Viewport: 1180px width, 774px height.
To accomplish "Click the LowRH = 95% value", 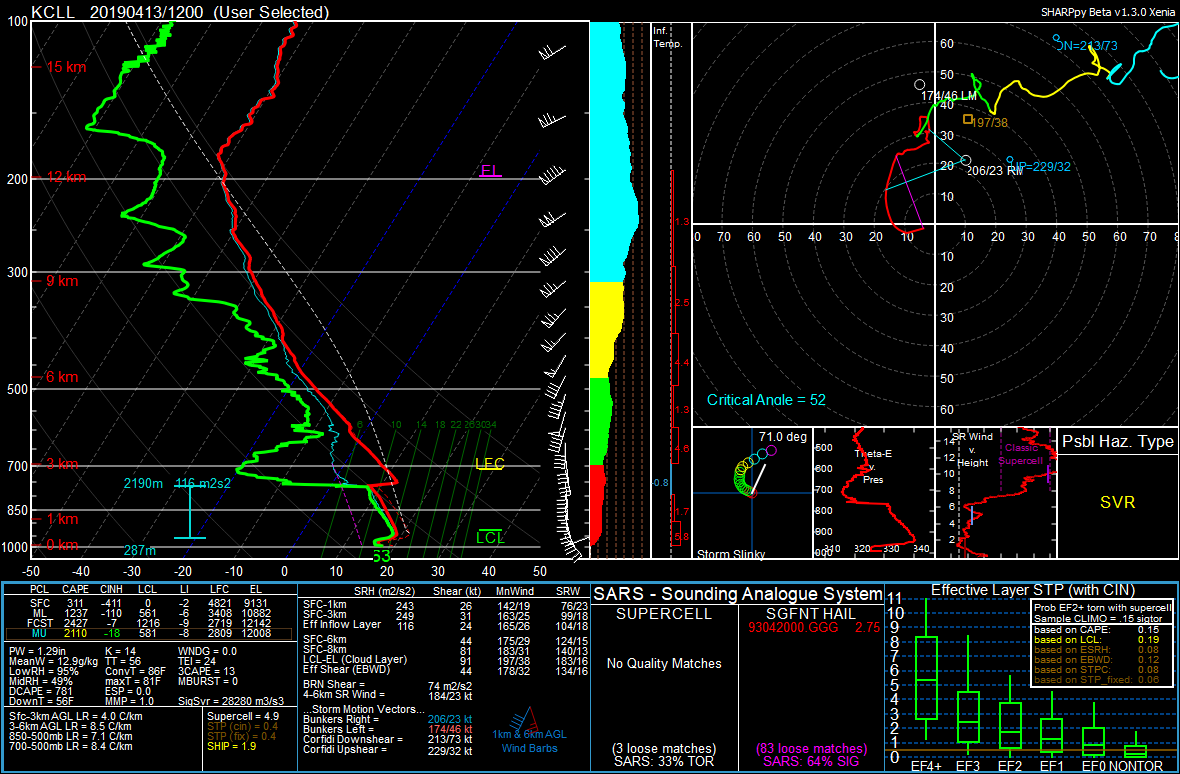I will point(44,669).
